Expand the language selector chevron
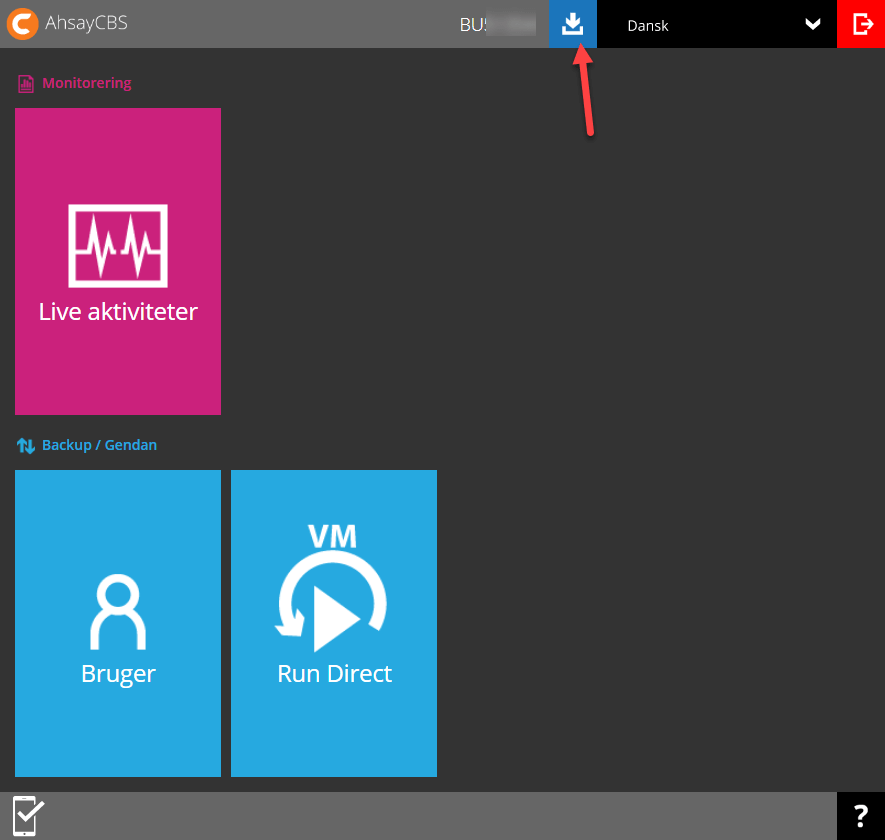The width and height of the screenshot is (885, 840). (x=812, y=25)
